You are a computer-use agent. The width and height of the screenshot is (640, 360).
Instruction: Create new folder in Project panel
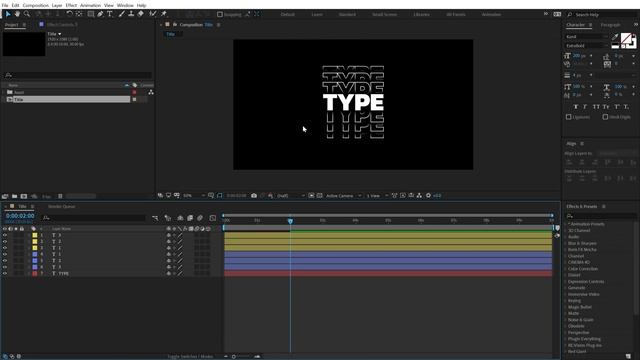(14, 196)
